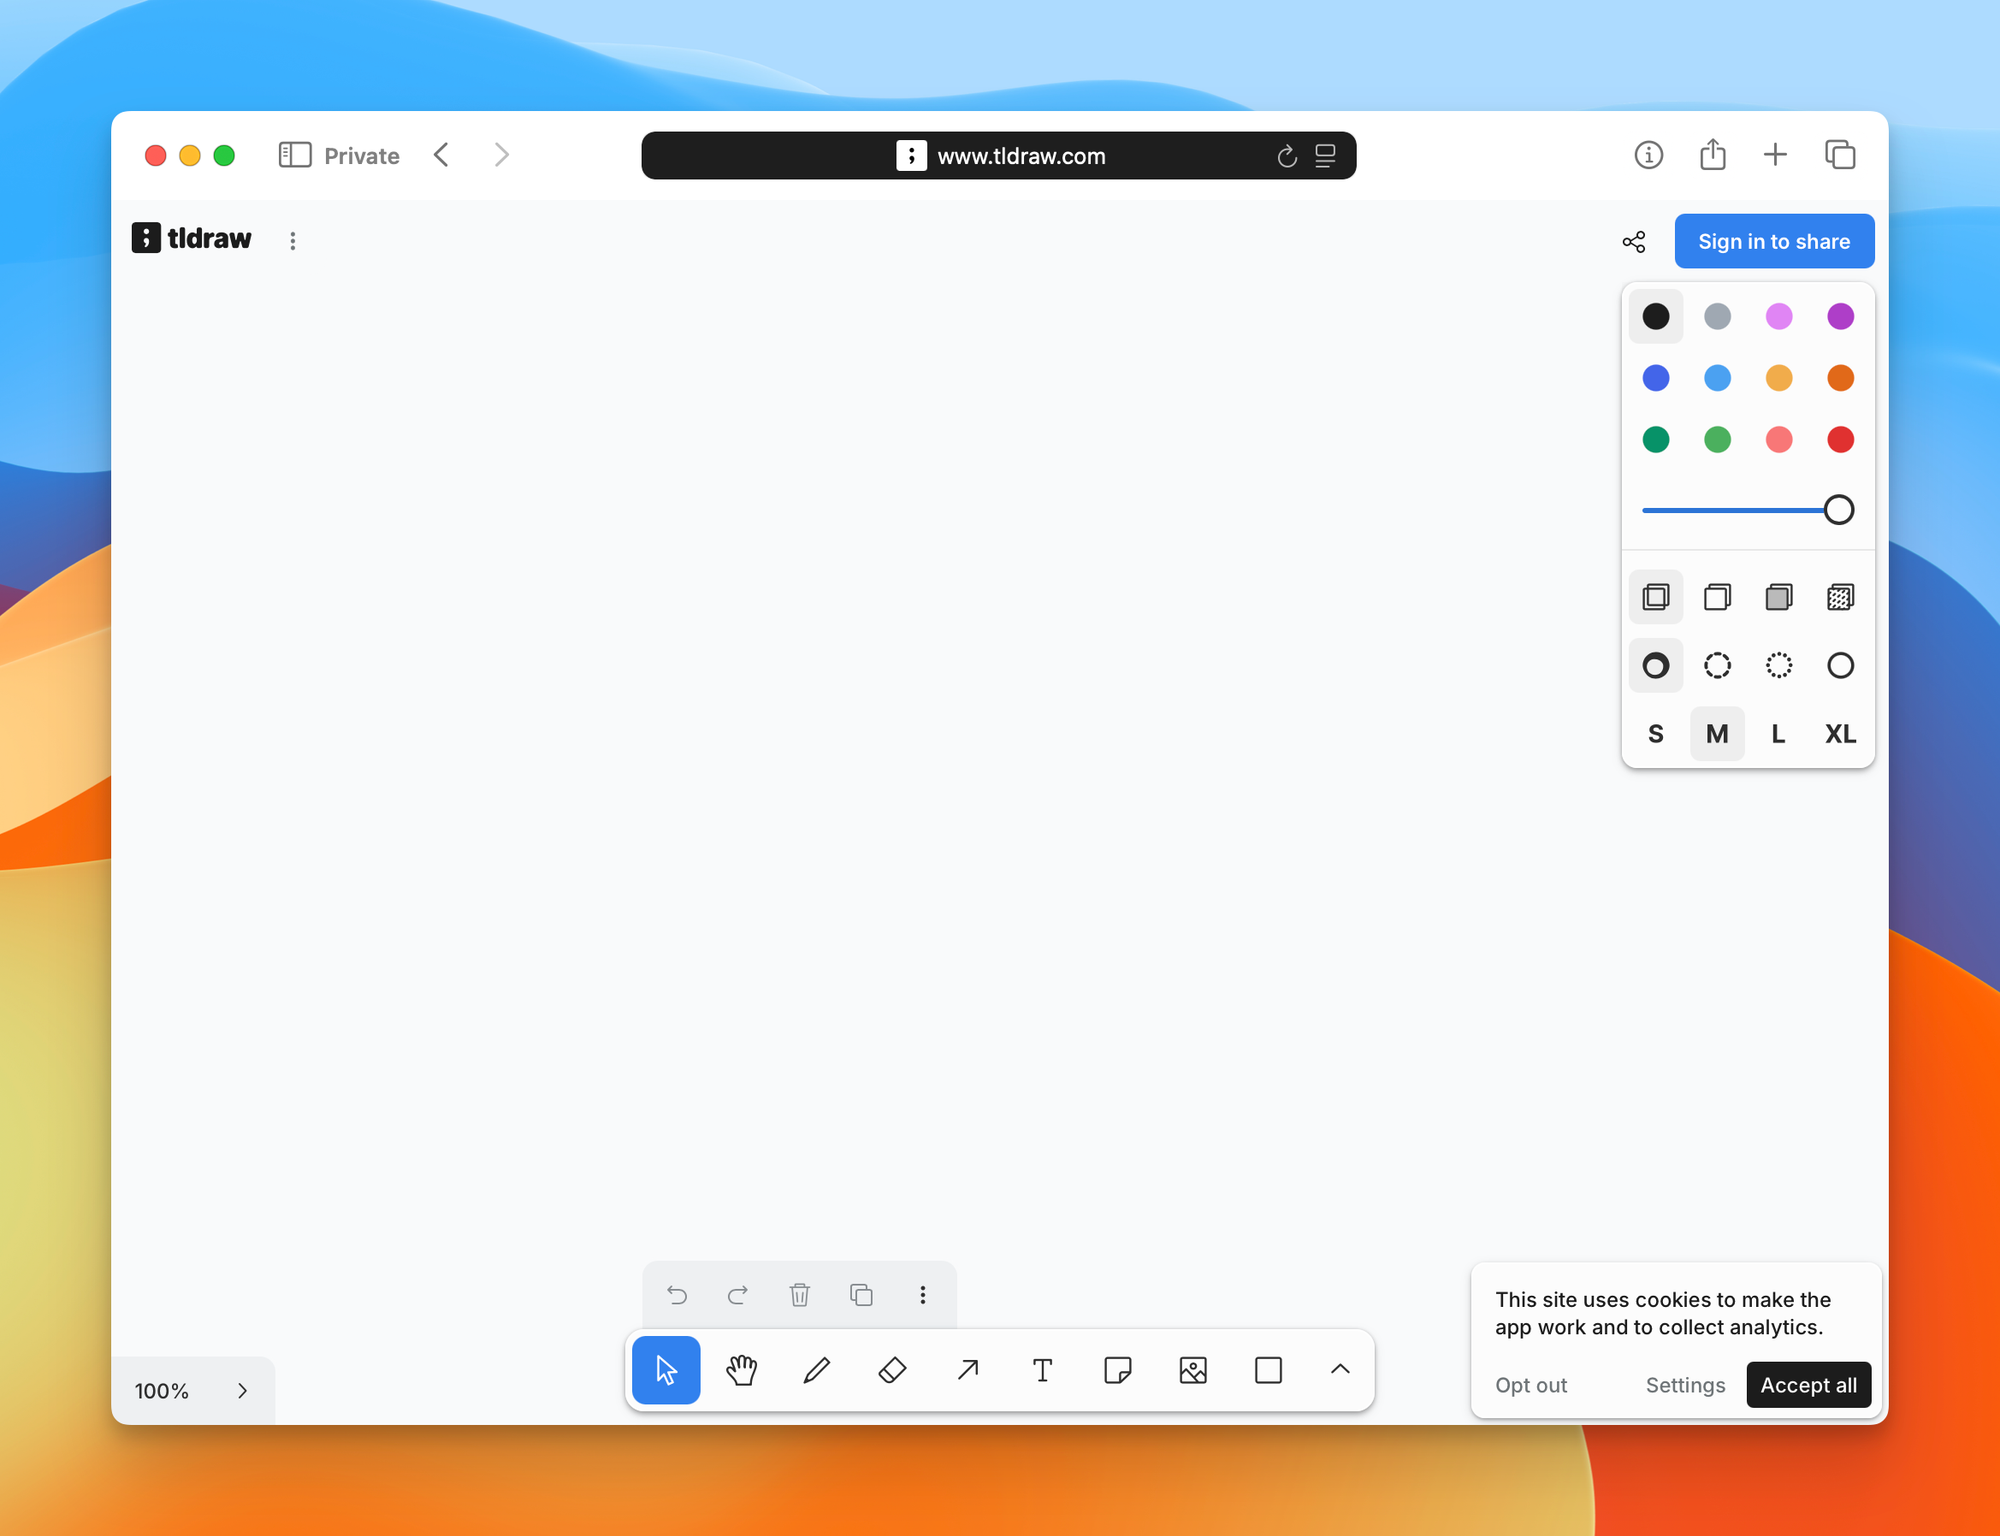The height and width of the screenshot is (1536, 2000).
Task: Set size to M
Action: coord(1718,734)
